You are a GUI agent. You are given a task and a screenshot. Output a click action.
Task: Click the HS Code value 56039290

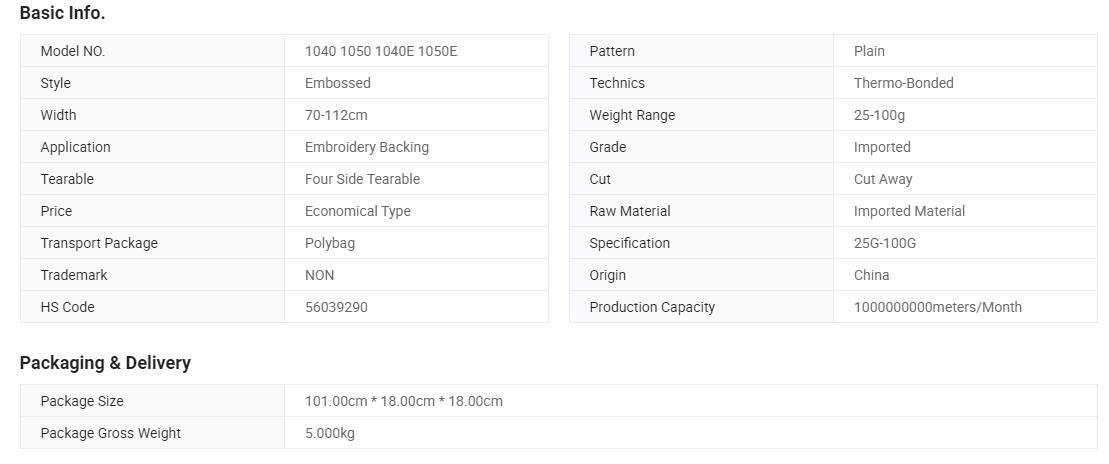pos(336,307)
